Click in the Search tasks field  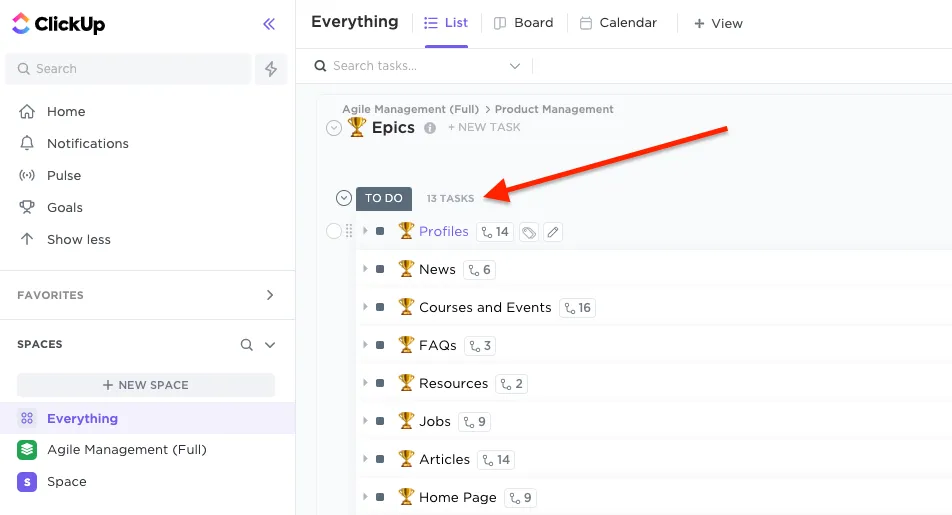(x=410, y=66)
